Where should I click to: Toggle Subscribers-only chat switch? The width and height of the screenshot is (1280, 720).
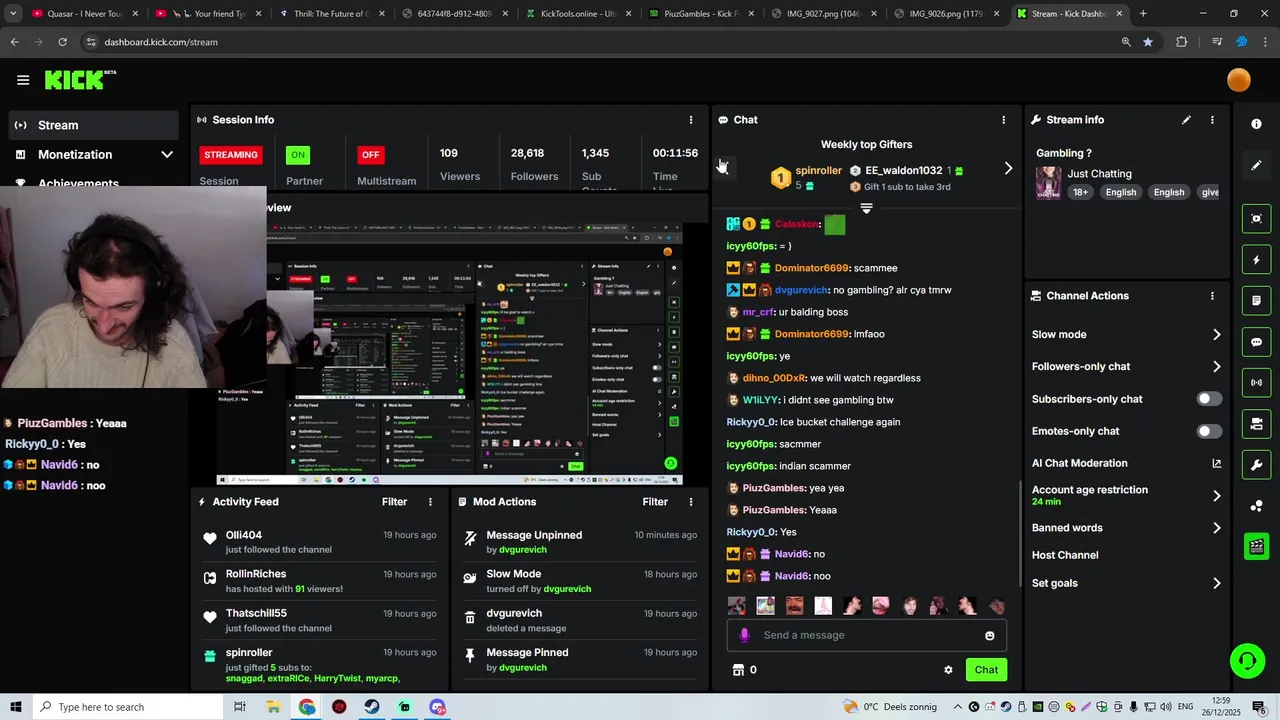tap(1209, 399)
